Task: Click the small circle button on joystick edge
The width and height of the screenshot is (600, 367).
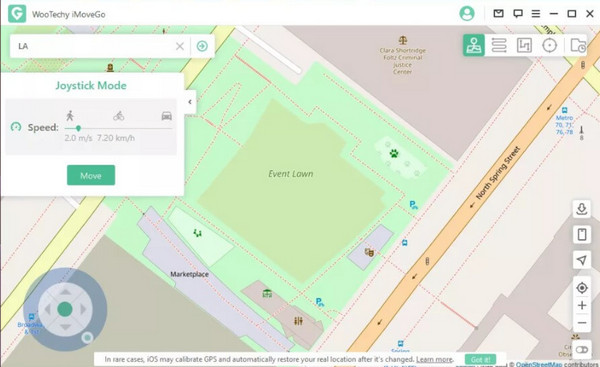Action: [x=88, y=338]
